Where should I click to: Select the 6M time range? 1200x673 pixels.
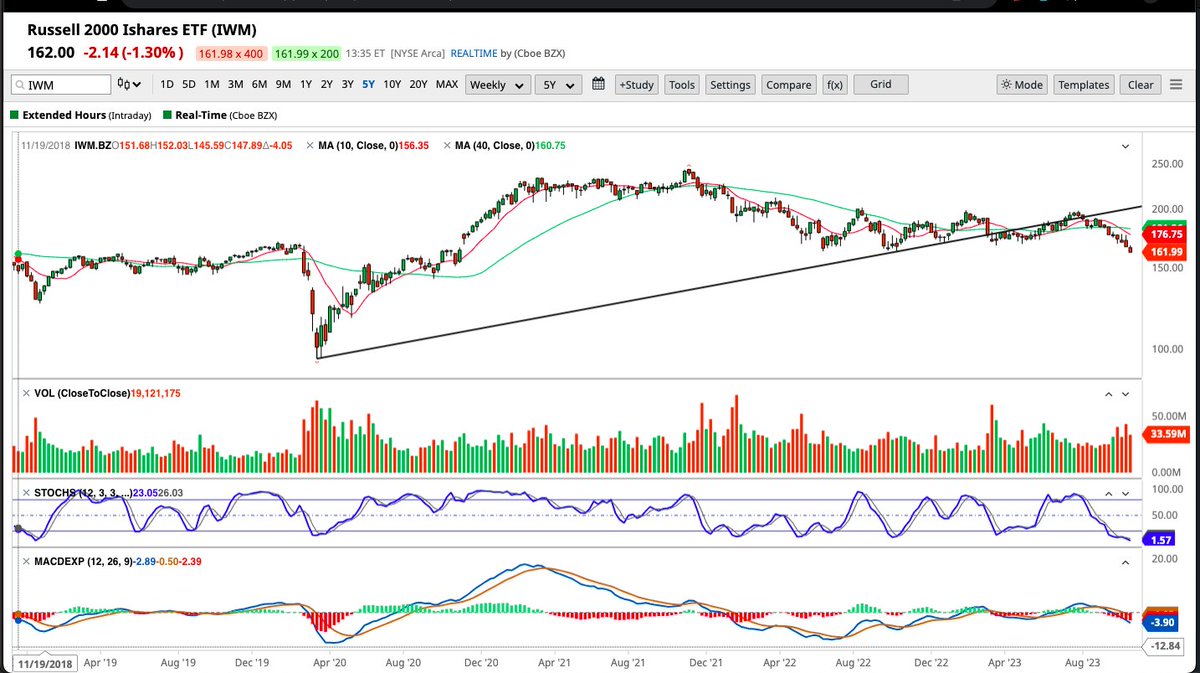click(259, 85)
